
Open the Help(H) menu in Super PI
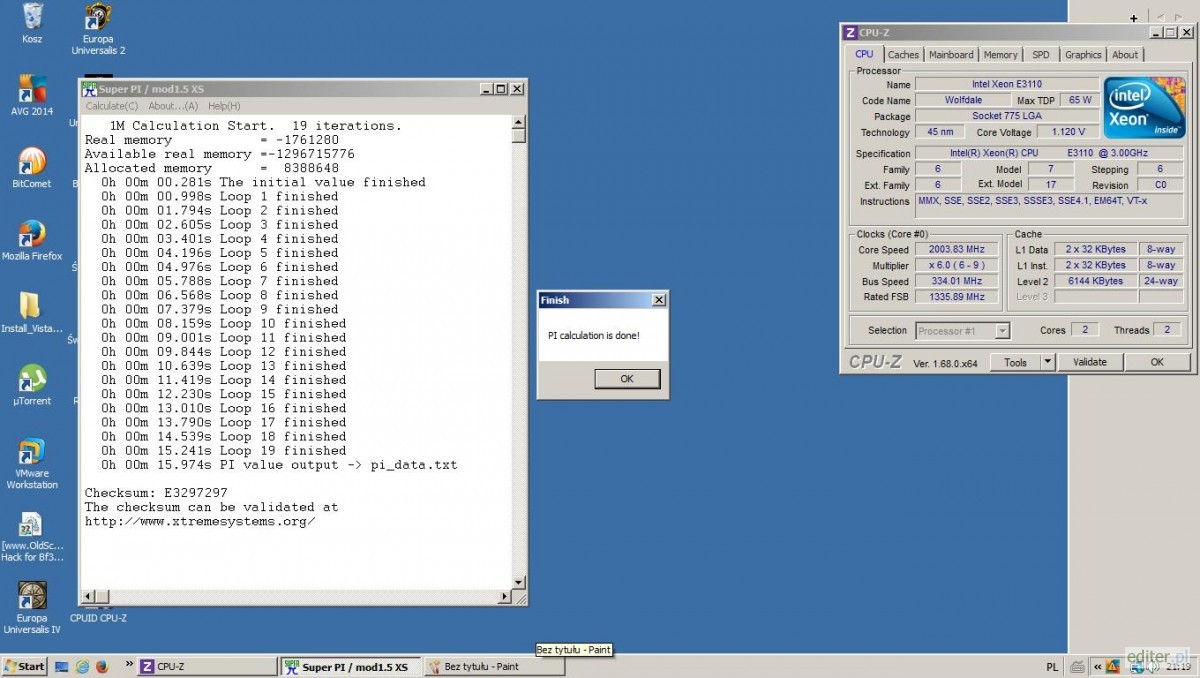point(223,106)
